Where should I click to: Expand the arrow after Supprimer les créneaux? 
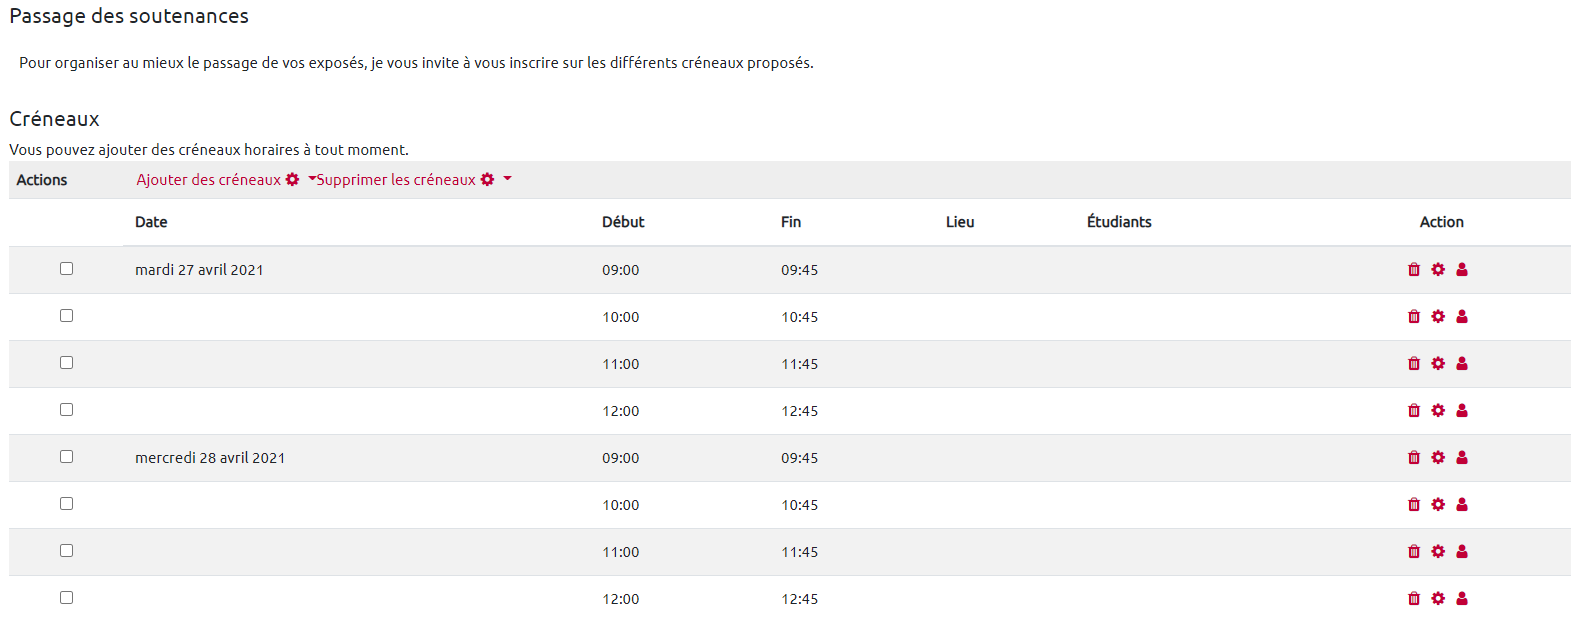coord(507,179)
